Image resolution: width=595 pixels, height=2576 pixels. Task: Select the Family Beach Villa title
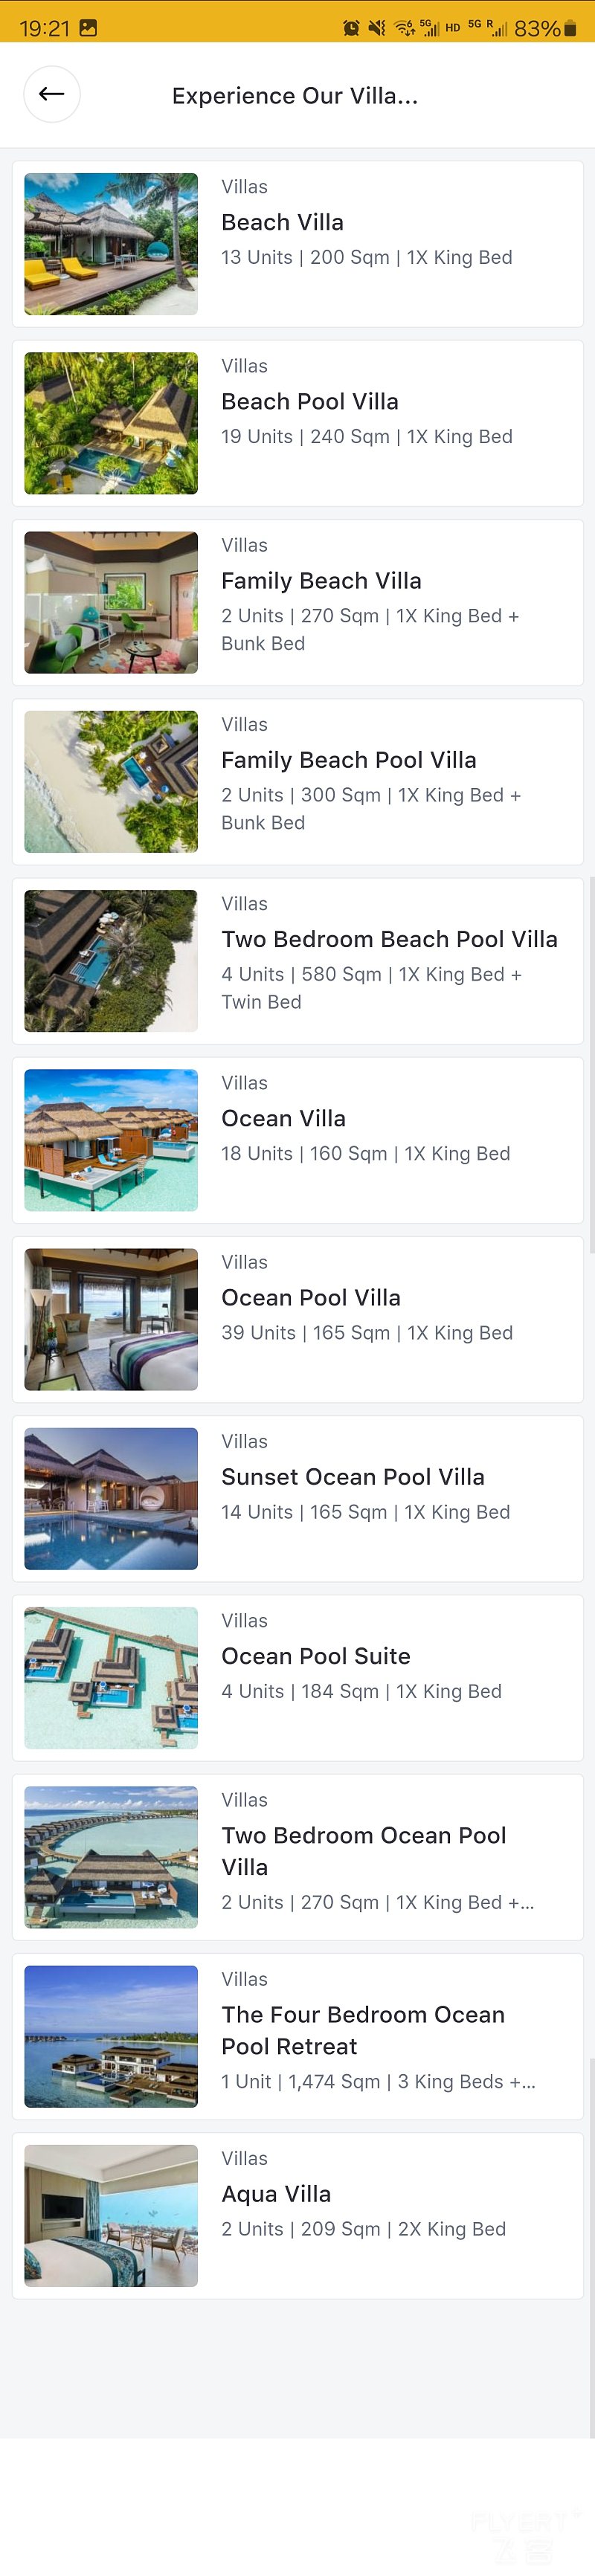pos(321,581)
